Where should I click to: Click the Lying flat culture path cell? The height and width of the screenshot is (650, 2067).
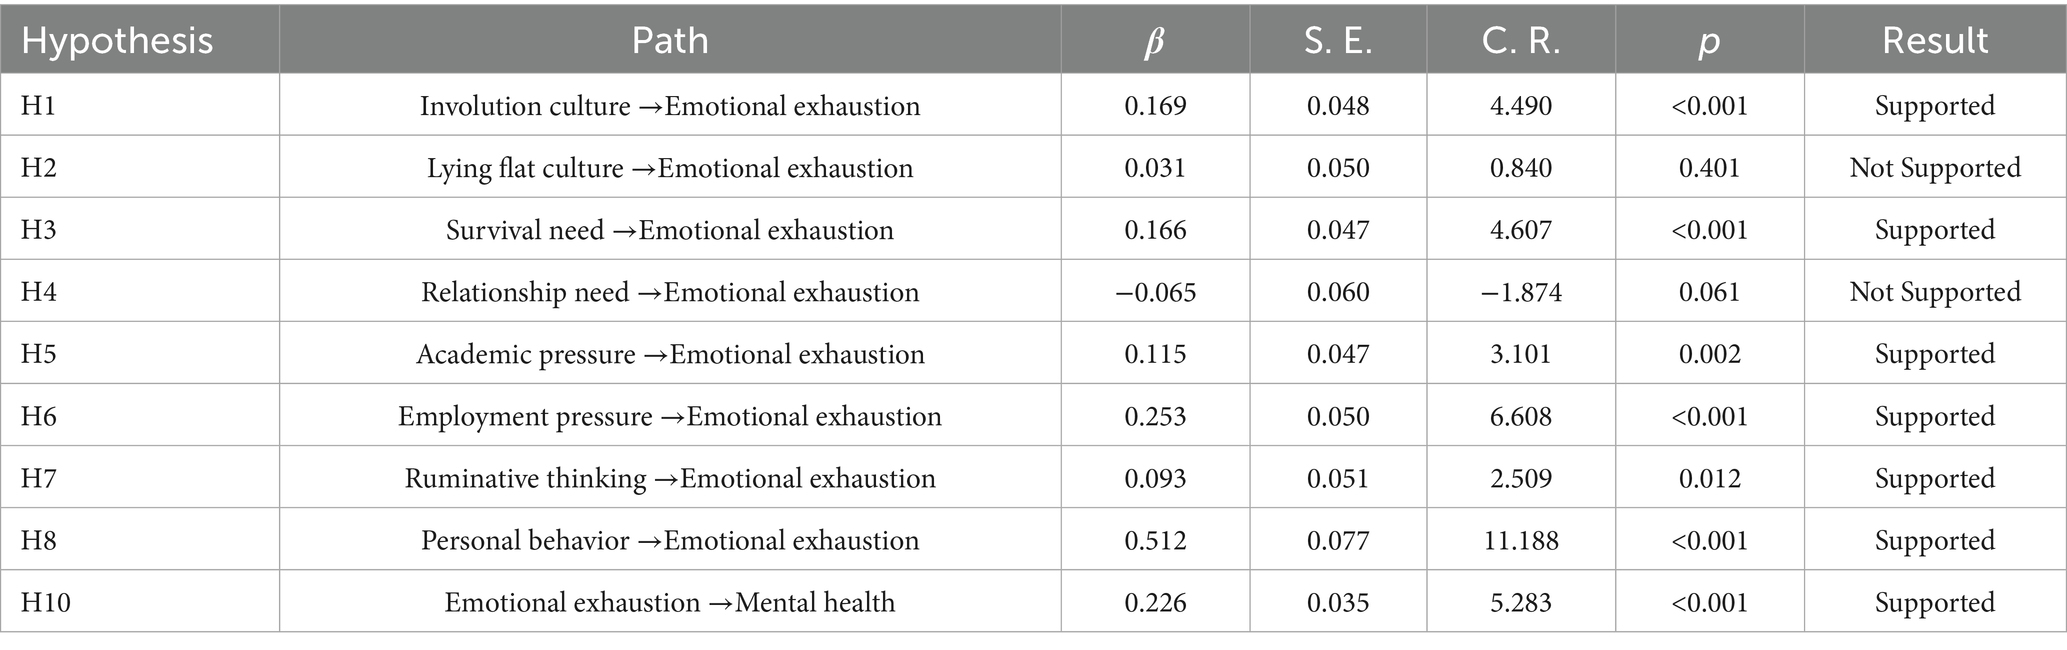669,168
